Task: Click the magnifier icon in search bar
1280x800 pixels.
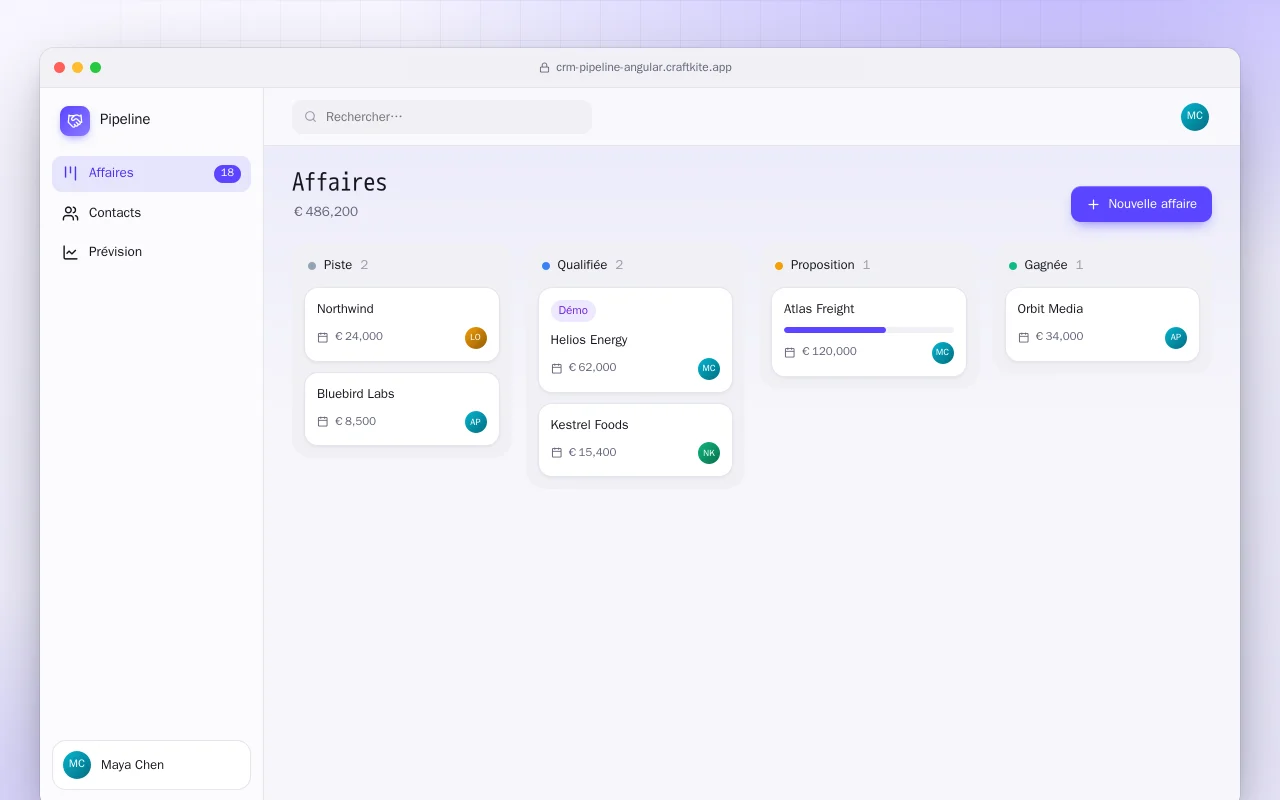Action: click(310, 117)
